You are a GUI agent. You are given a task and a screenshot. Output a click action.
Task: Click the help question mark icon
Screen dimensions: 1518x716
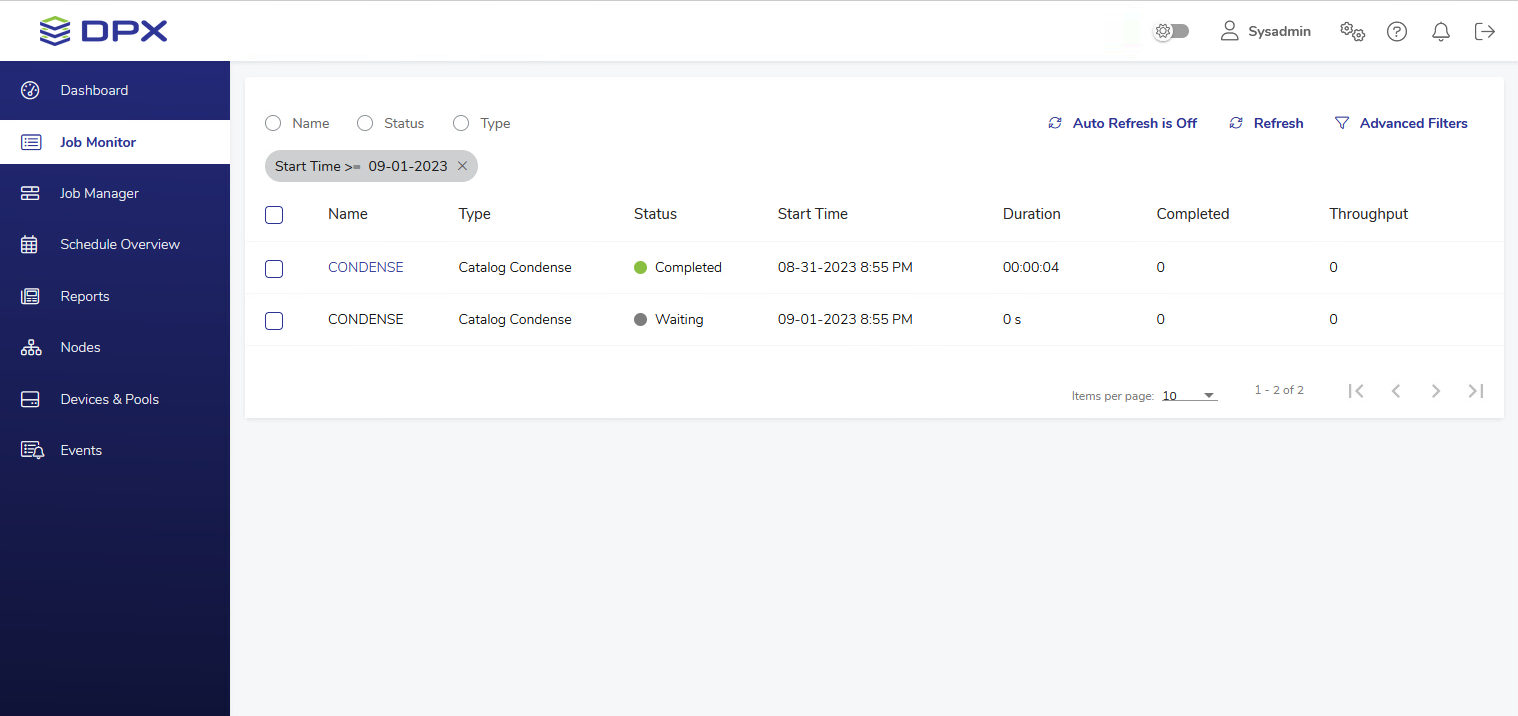[x=1397, y=32]
